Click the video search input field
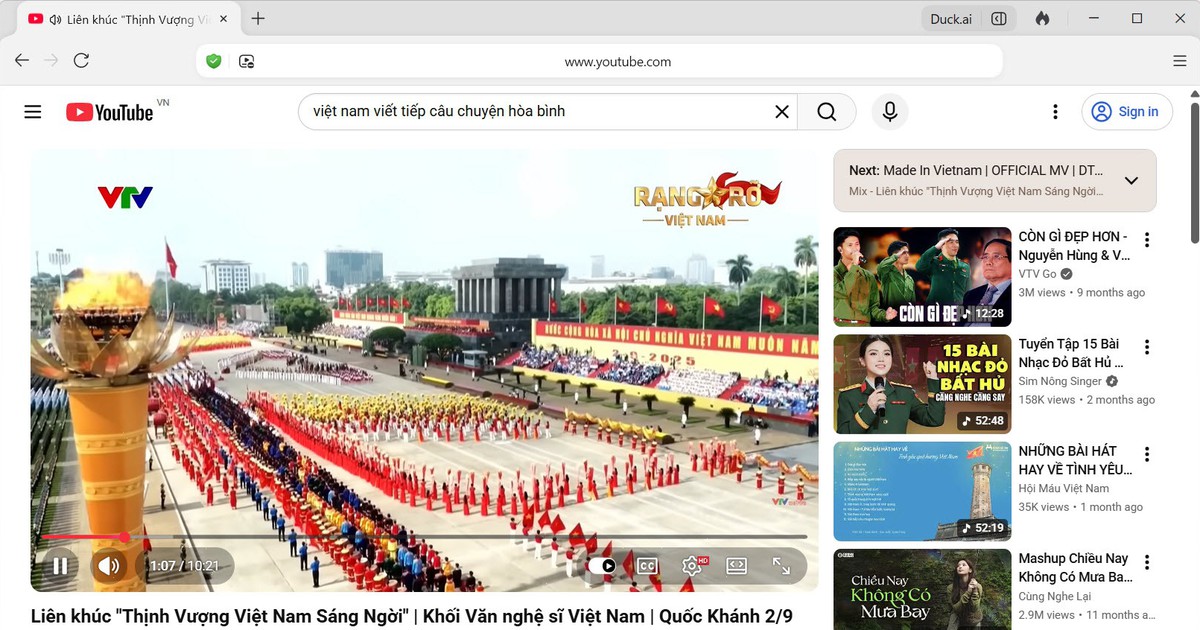This screenshot has height=630, width=1200. [x=538, y=112]
